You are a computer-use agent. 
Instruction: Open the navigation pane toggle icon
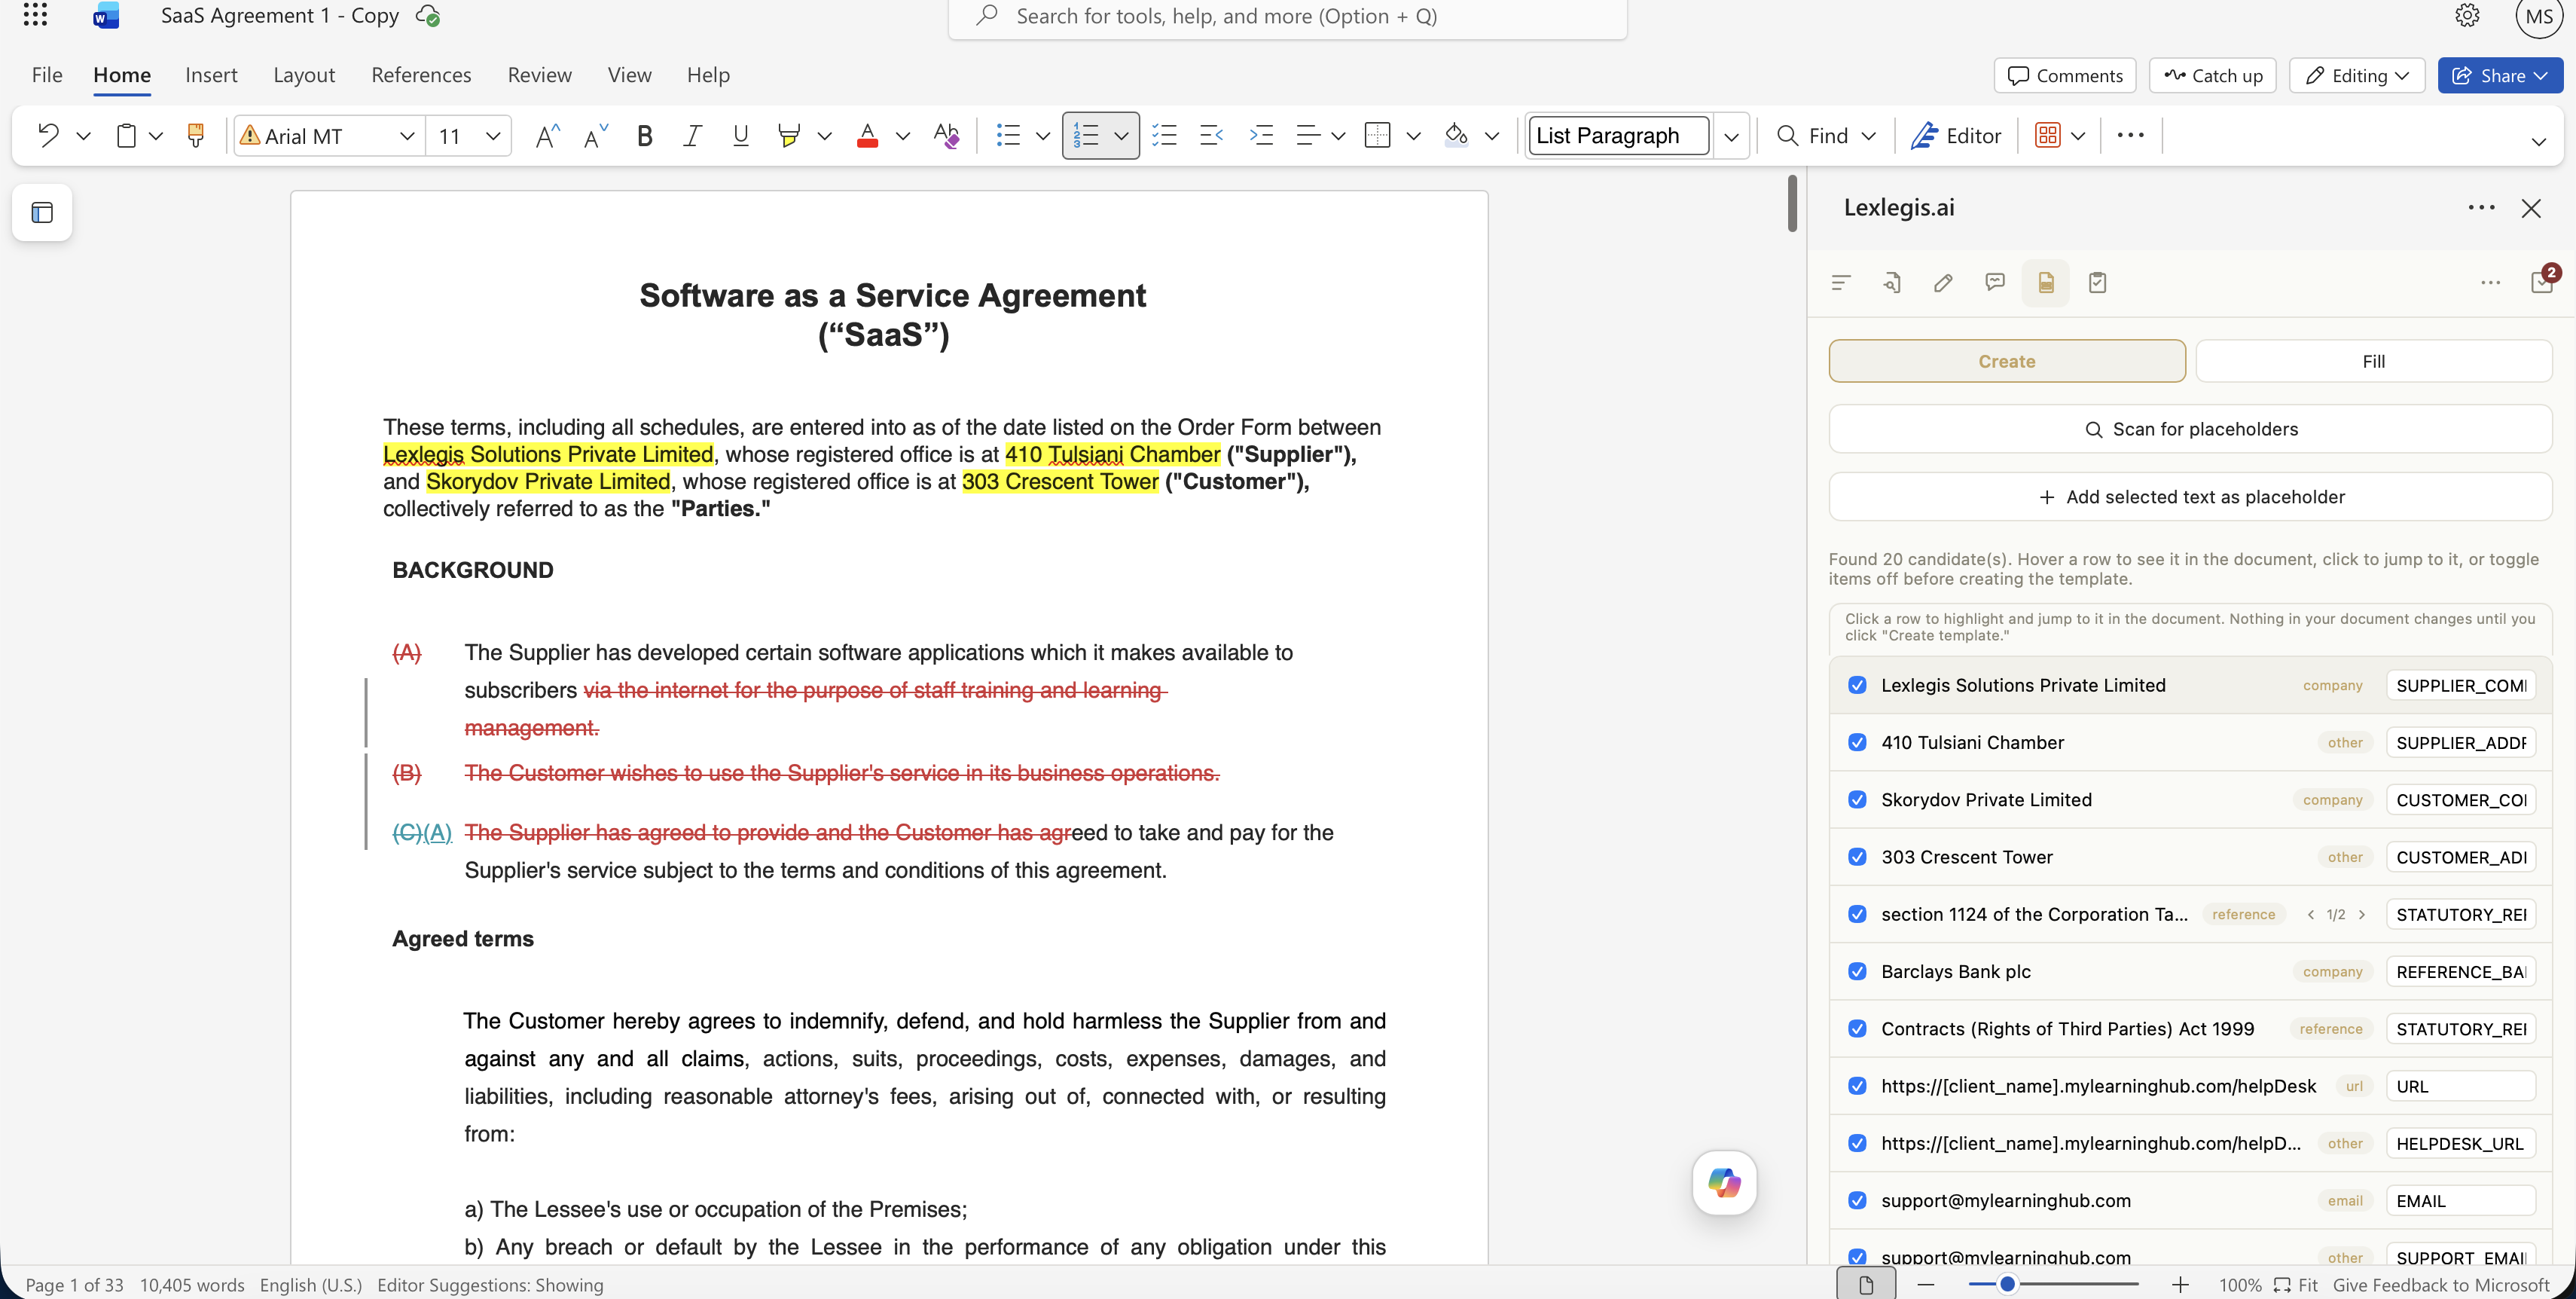tap(42, 212)
